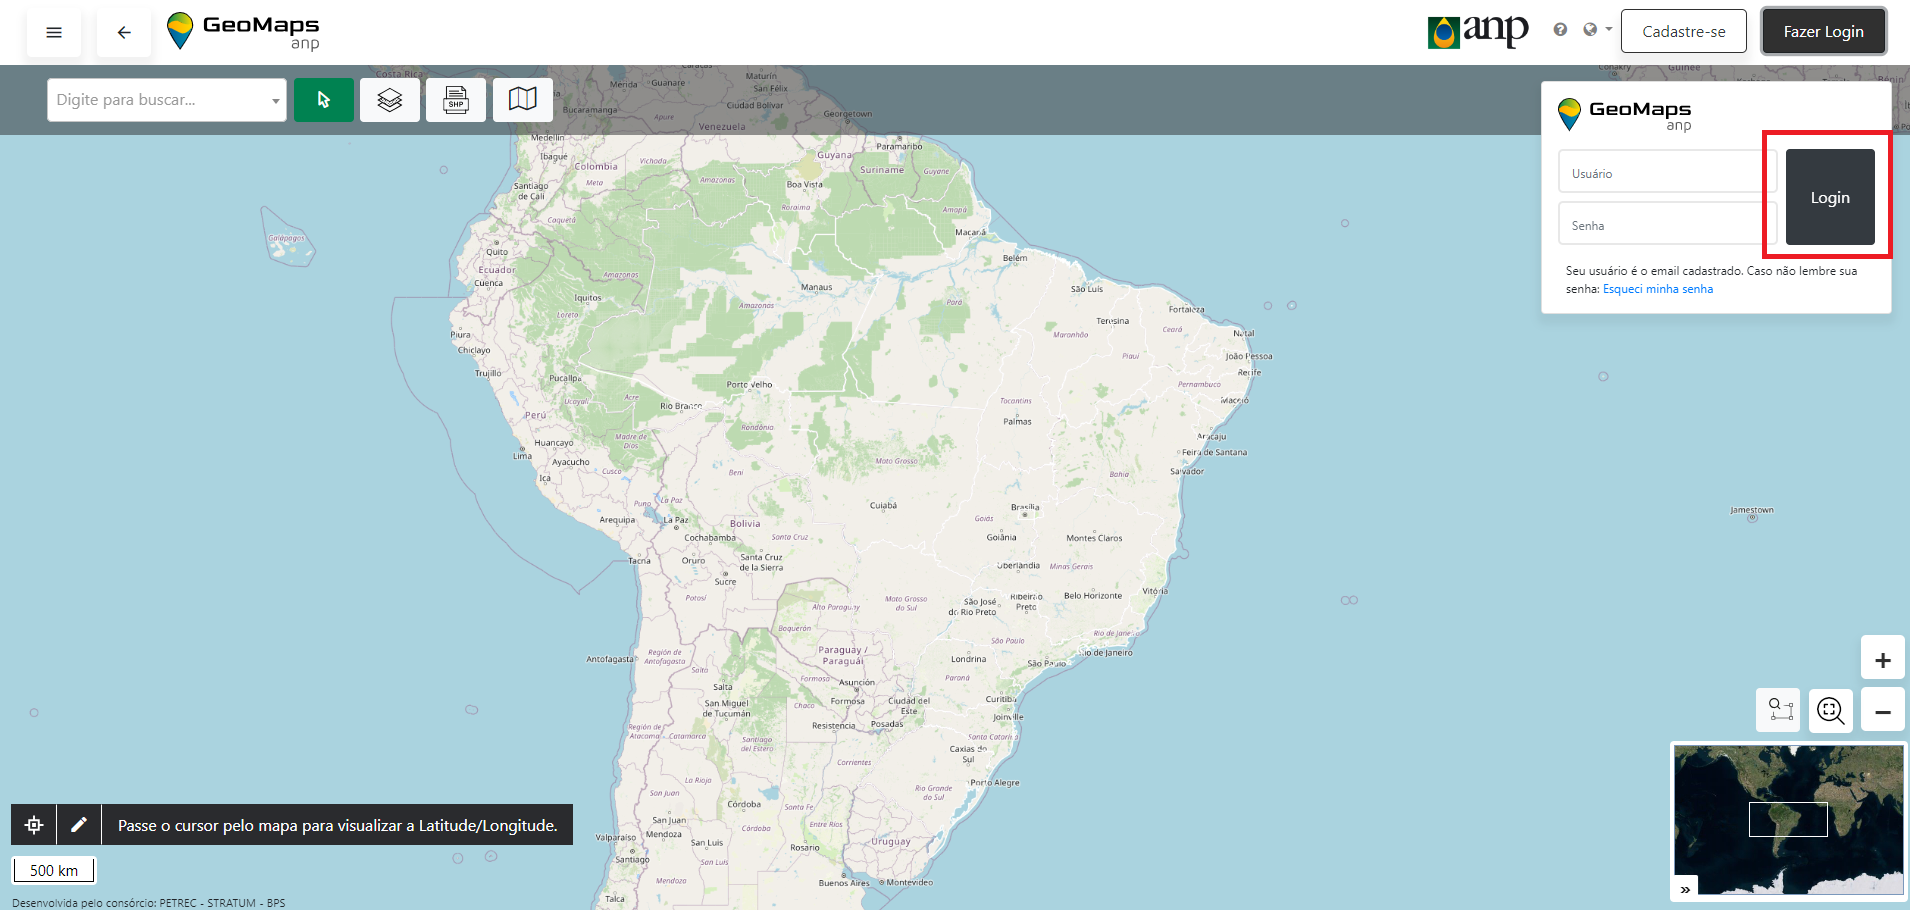This screenshot has width=1910, height=910.
Task: Open the 'Esqueci minha senha' link
Action: point(1658,289)
